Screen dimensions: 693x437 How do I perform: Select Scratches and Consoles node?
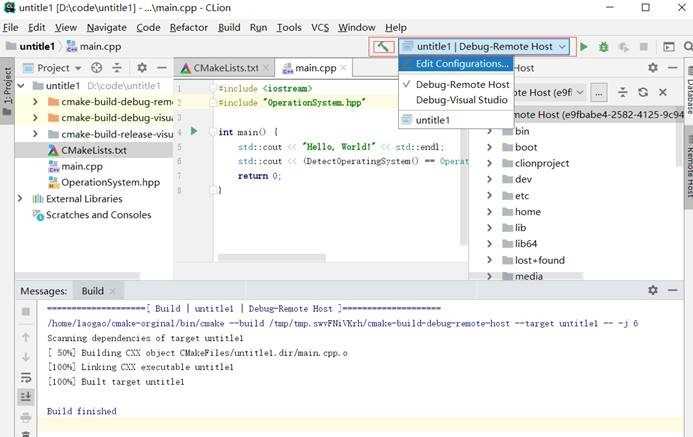(92, 215)
